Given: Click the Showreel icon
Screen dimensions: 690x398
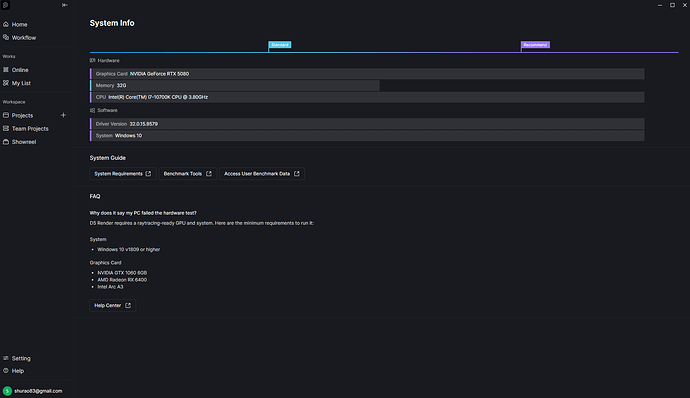Looking at the screenshot, I should pos(6,142).
